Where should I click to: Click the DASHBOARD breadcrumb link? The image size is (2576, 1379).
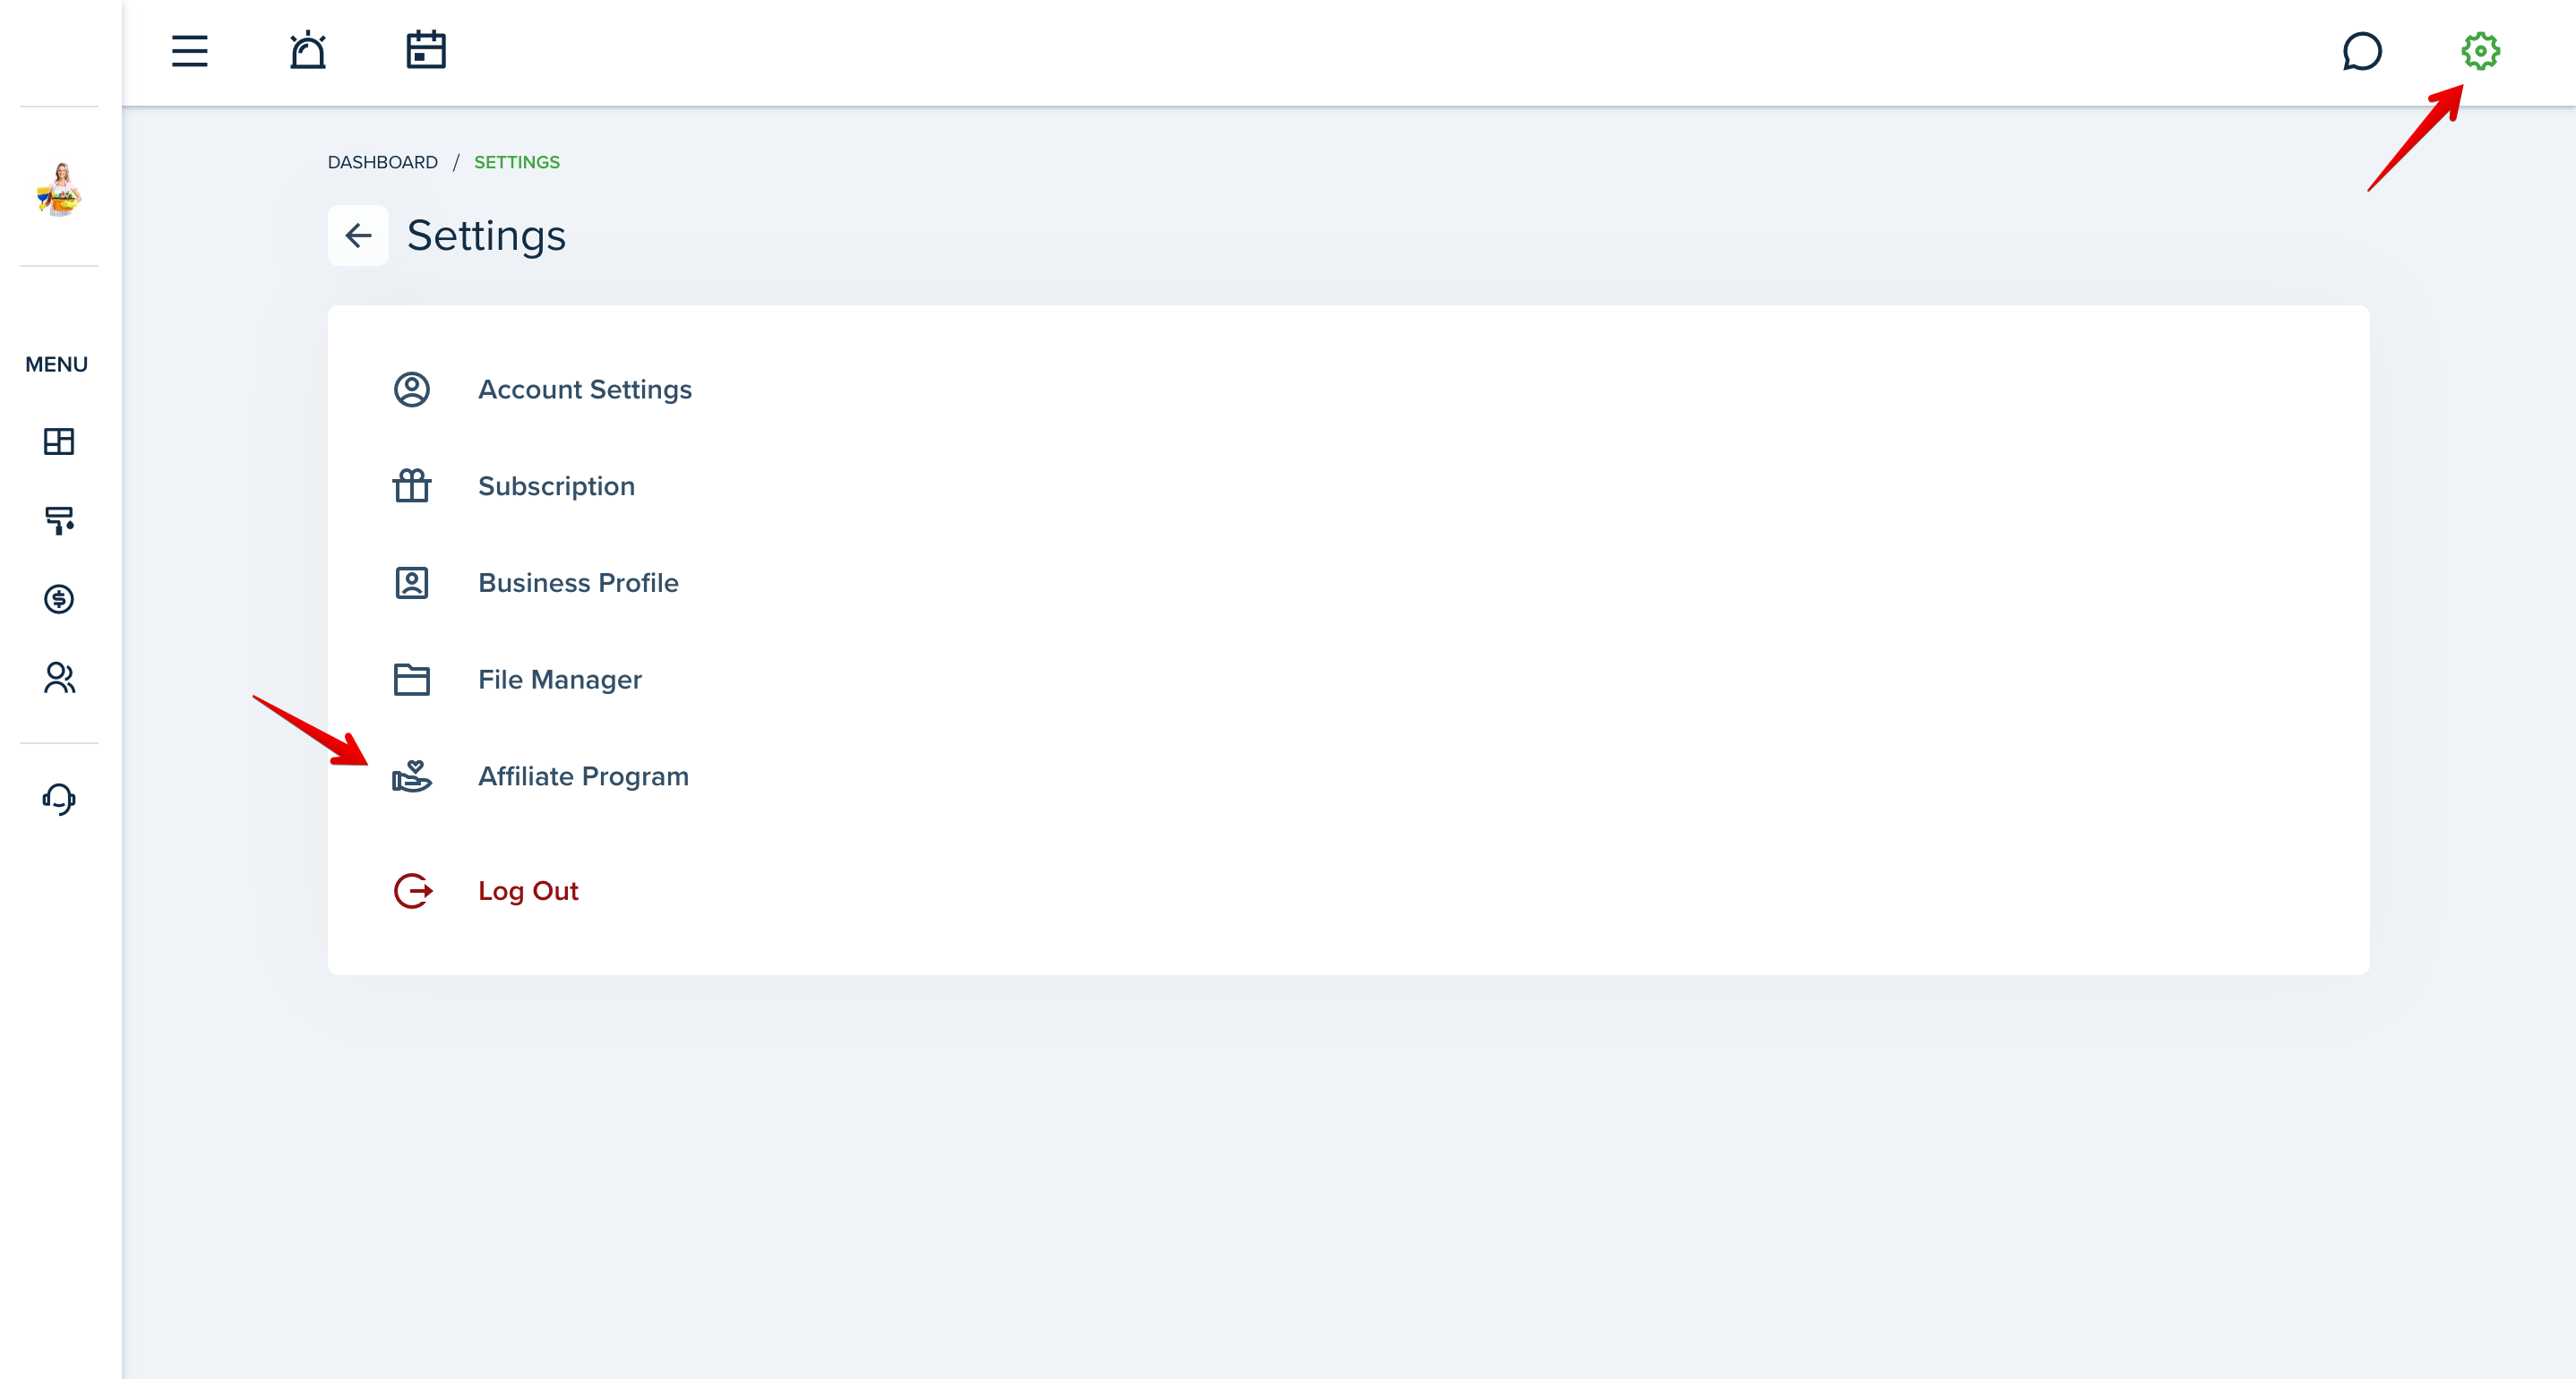point(383,162)
